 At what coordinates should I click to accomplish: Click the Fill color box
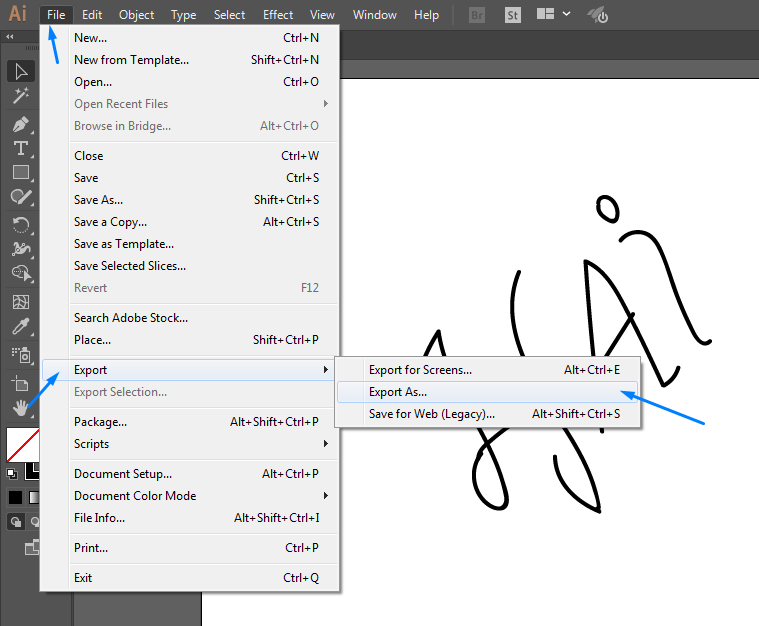(x=23, y=445)
